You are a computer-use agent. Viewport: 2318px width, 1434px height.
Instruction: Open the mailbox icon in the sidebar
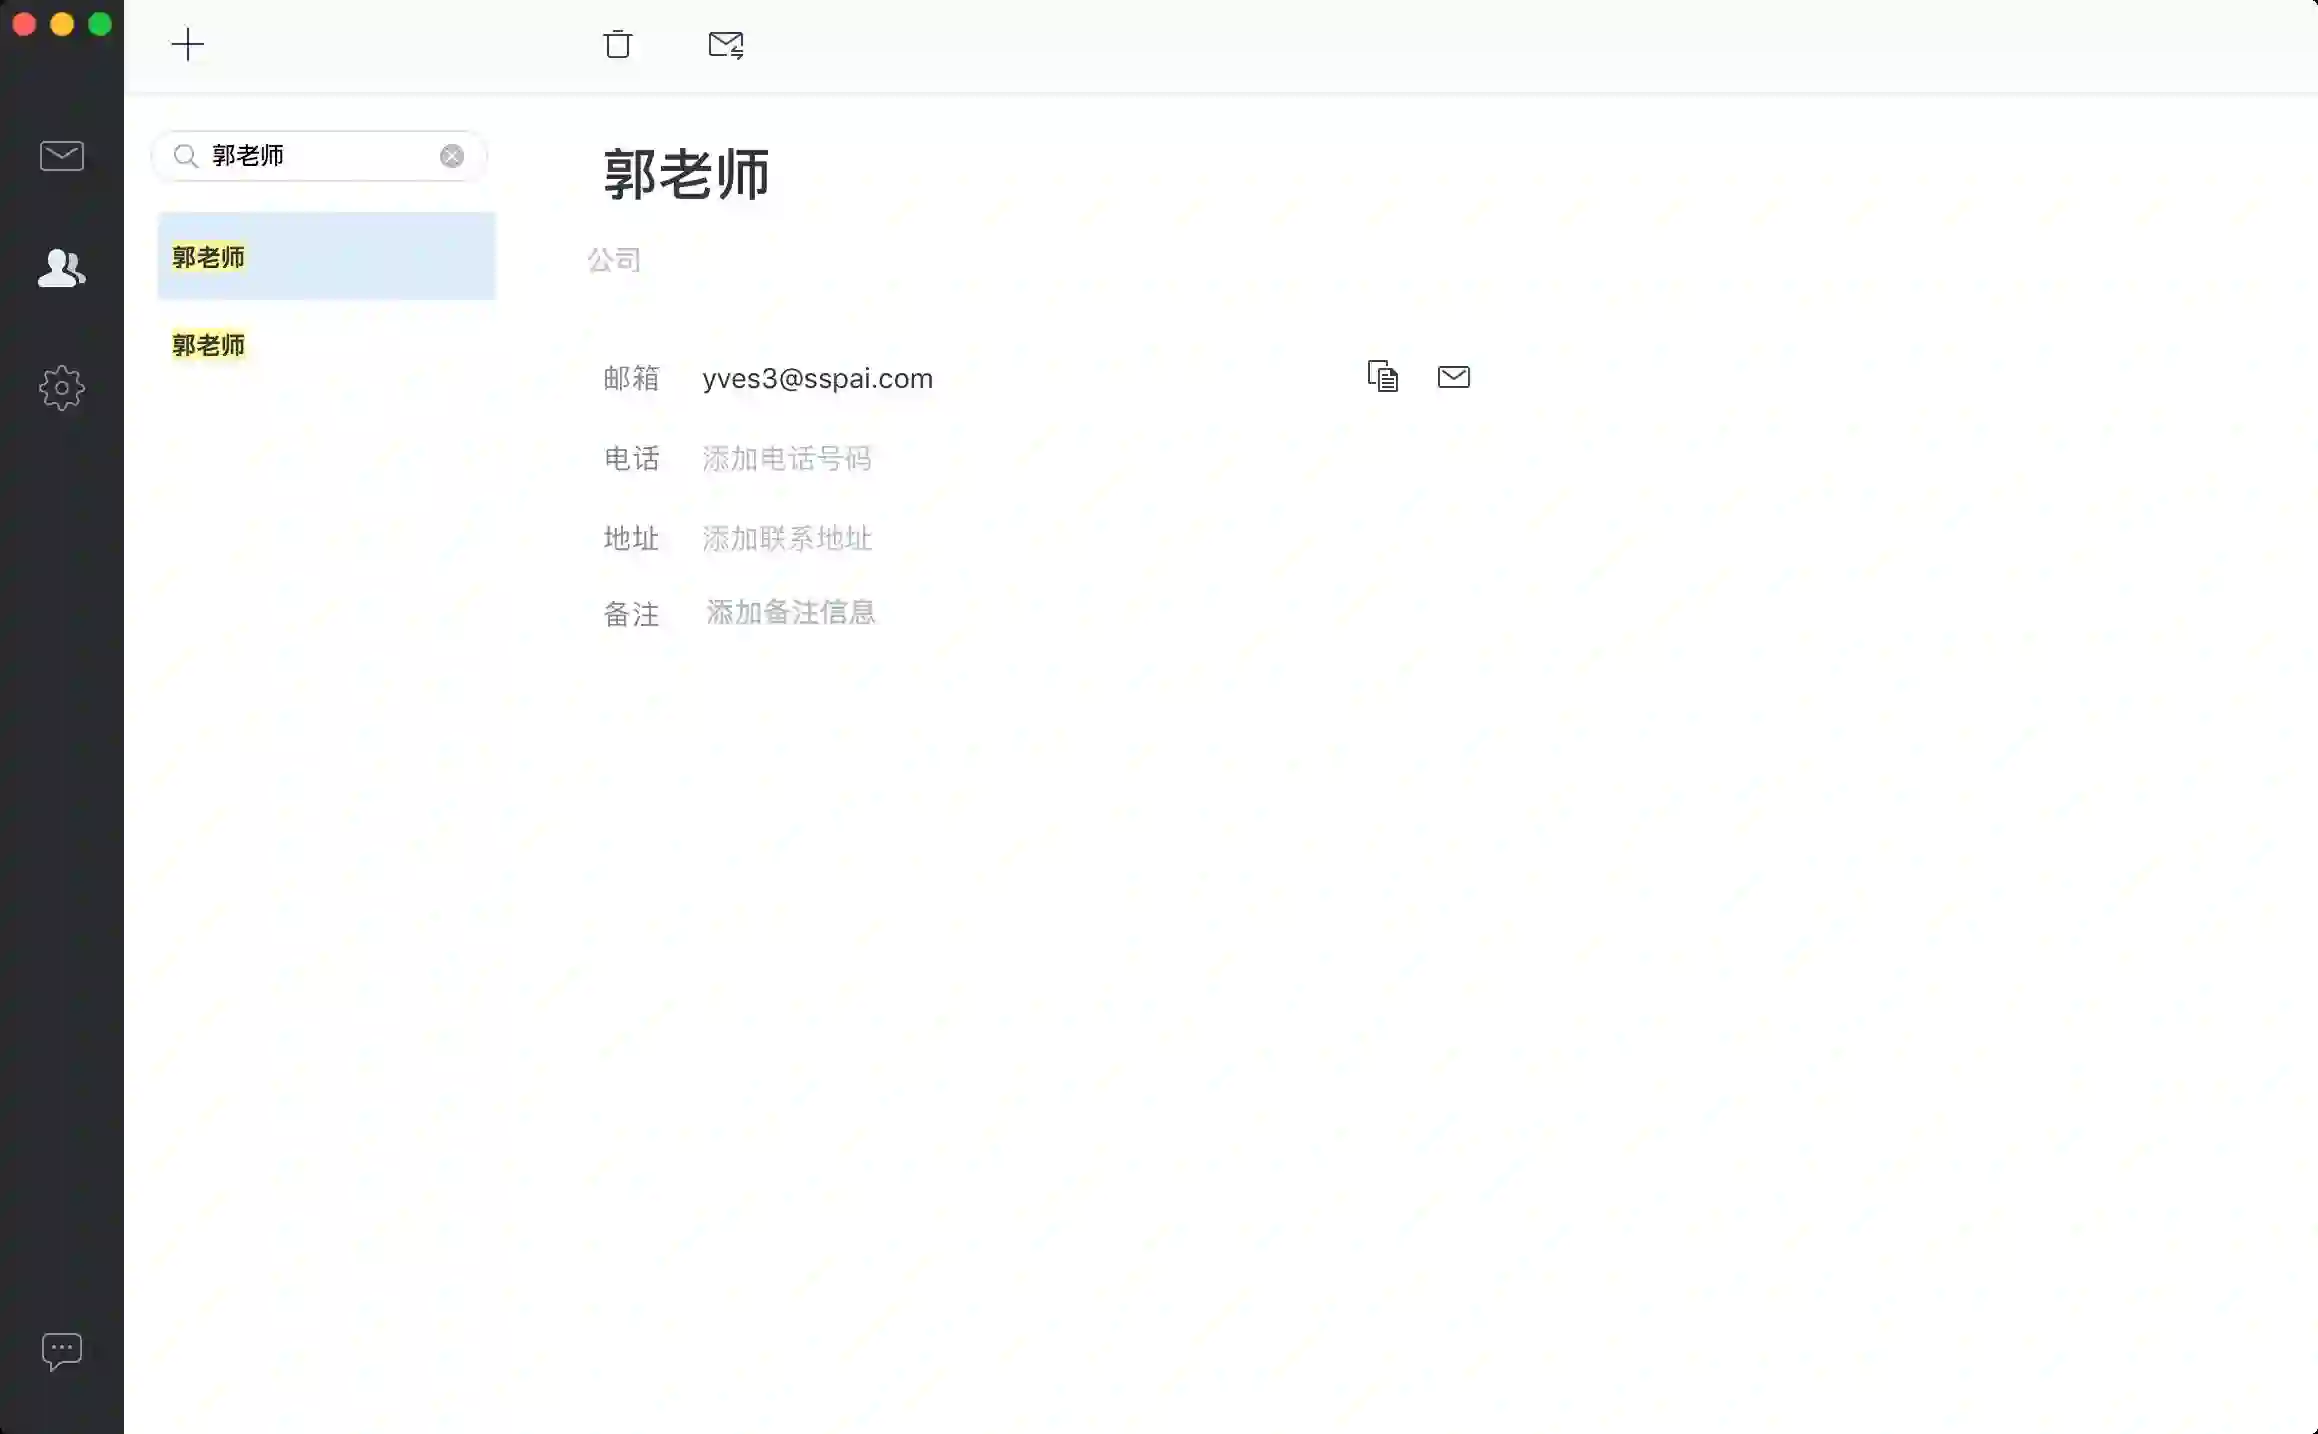[62, 156]
